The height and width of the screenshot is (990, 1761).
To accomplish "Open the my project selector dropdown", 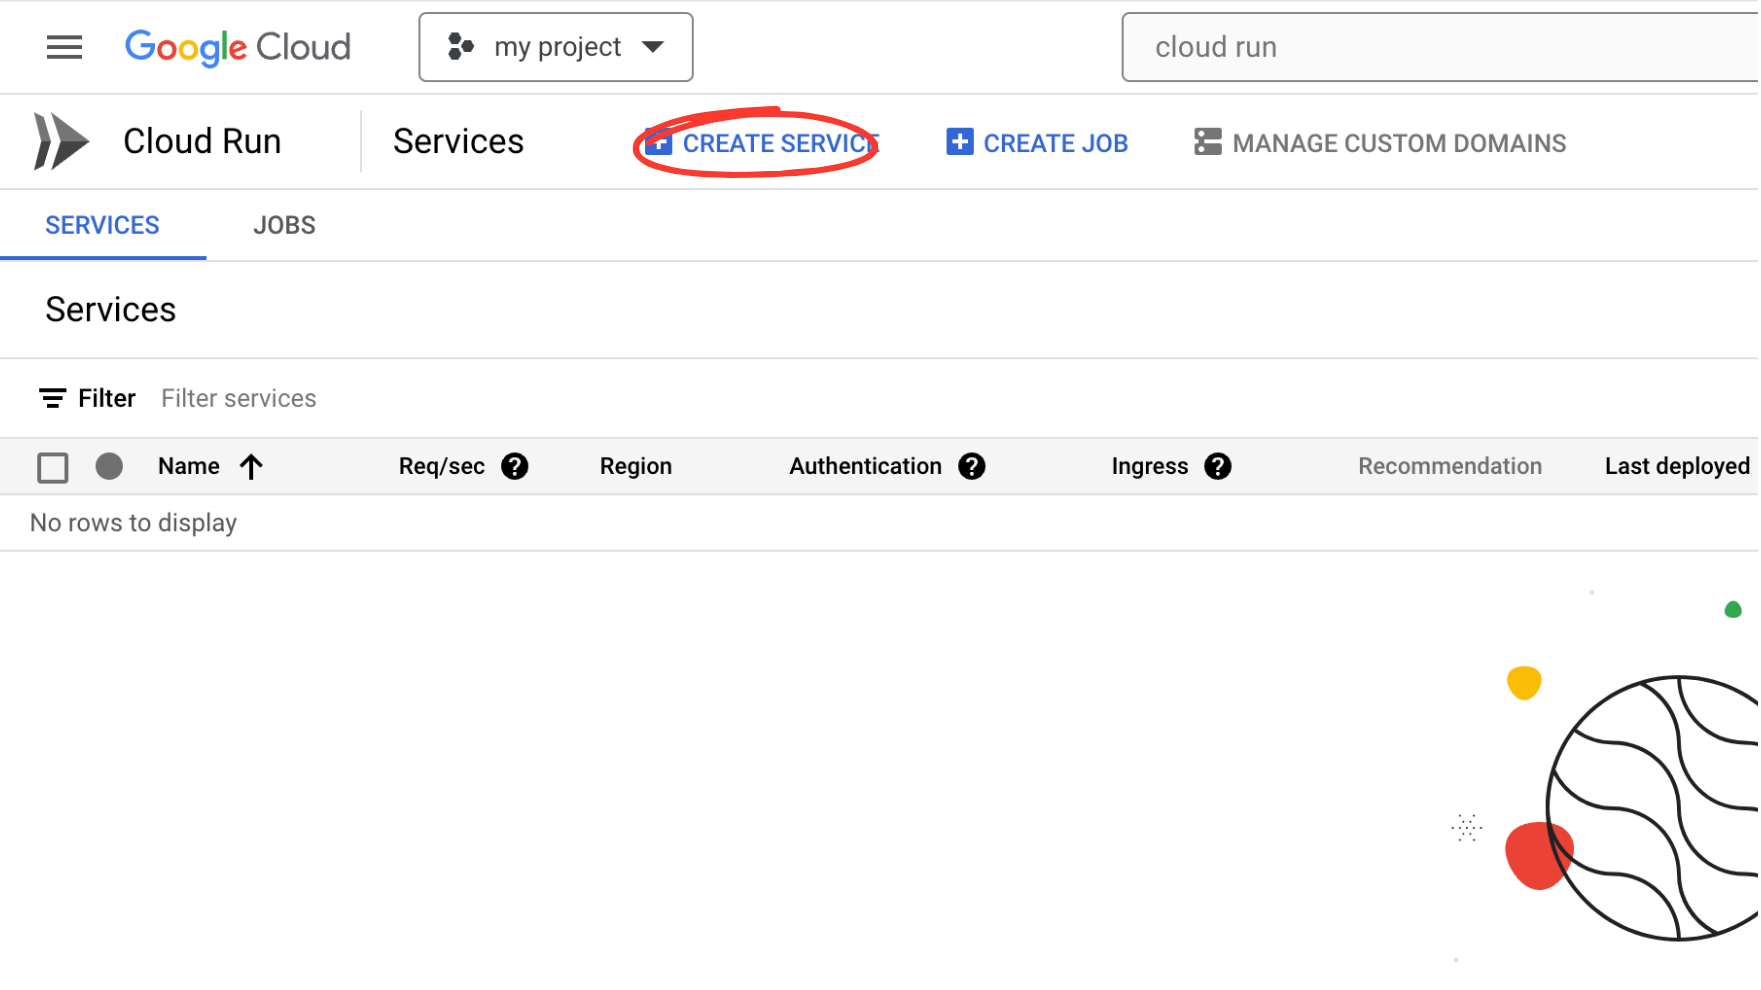I will [x=555, y=46].
